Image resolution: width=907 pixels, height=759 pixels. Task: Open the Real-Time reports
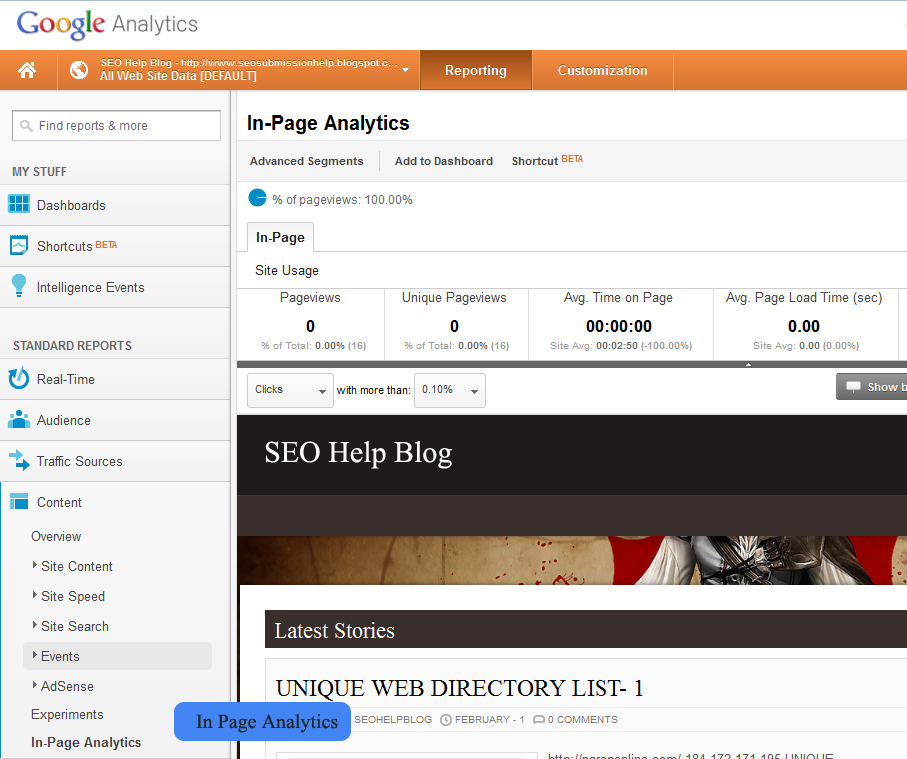(66, 380)
